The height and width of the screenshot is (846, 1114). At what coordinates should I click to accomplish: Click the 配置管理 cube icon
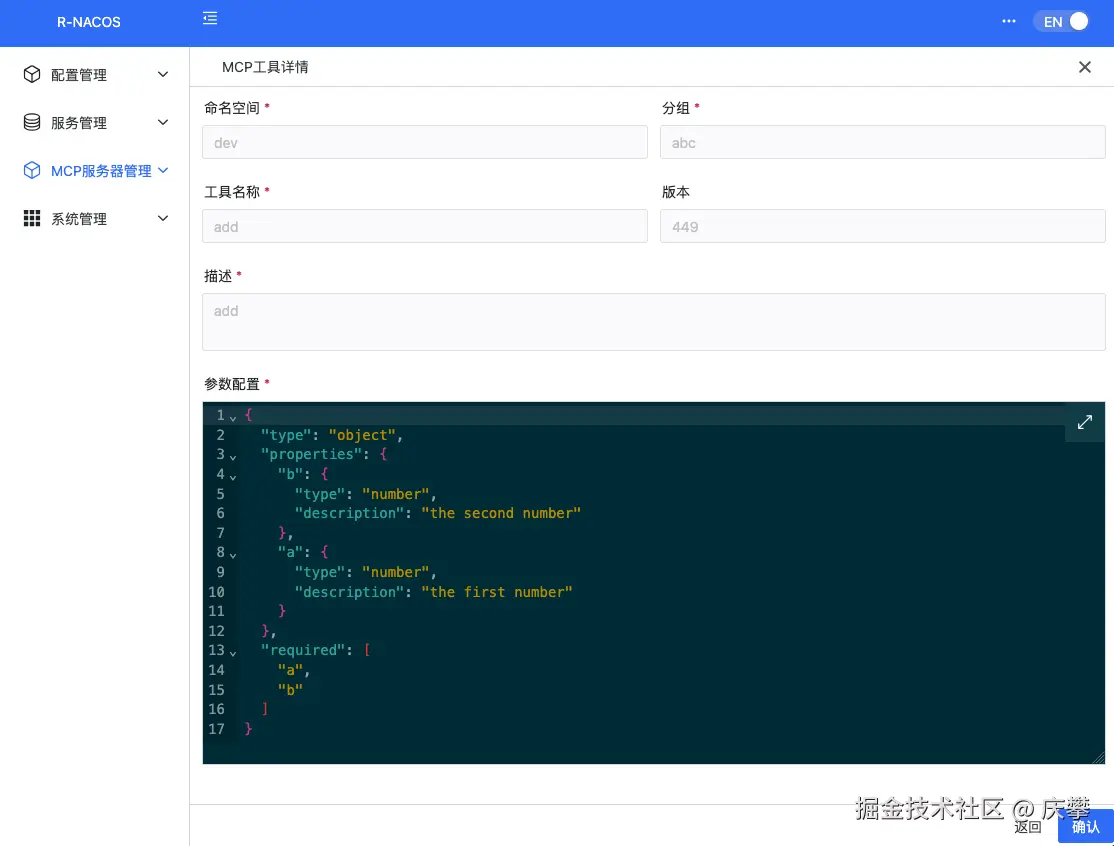(x=32, y=75)
